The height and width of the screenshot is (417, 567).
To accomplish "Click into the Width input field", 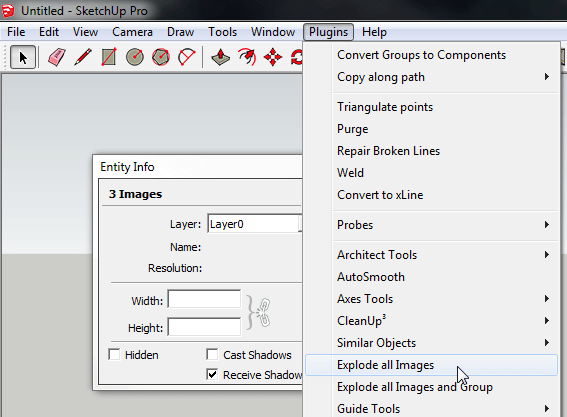I will pos(204,299).
